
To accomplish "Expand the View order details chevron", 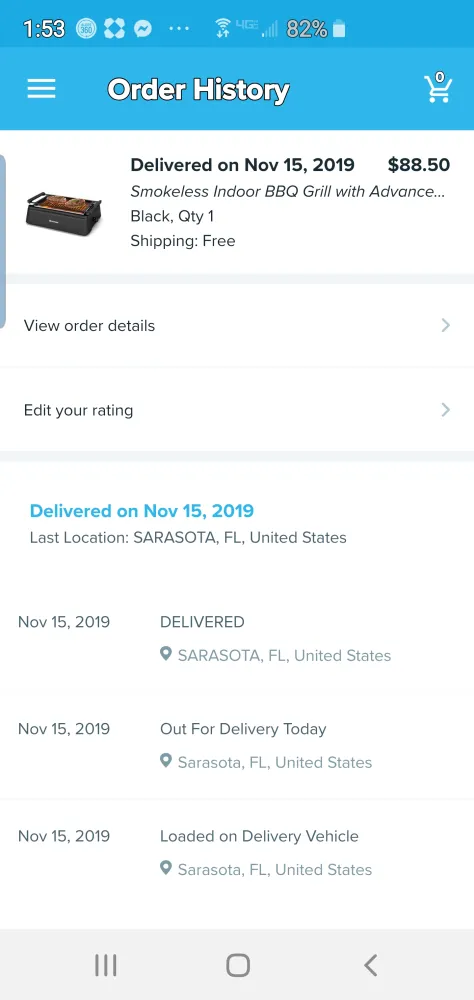I will coord(446,326).
